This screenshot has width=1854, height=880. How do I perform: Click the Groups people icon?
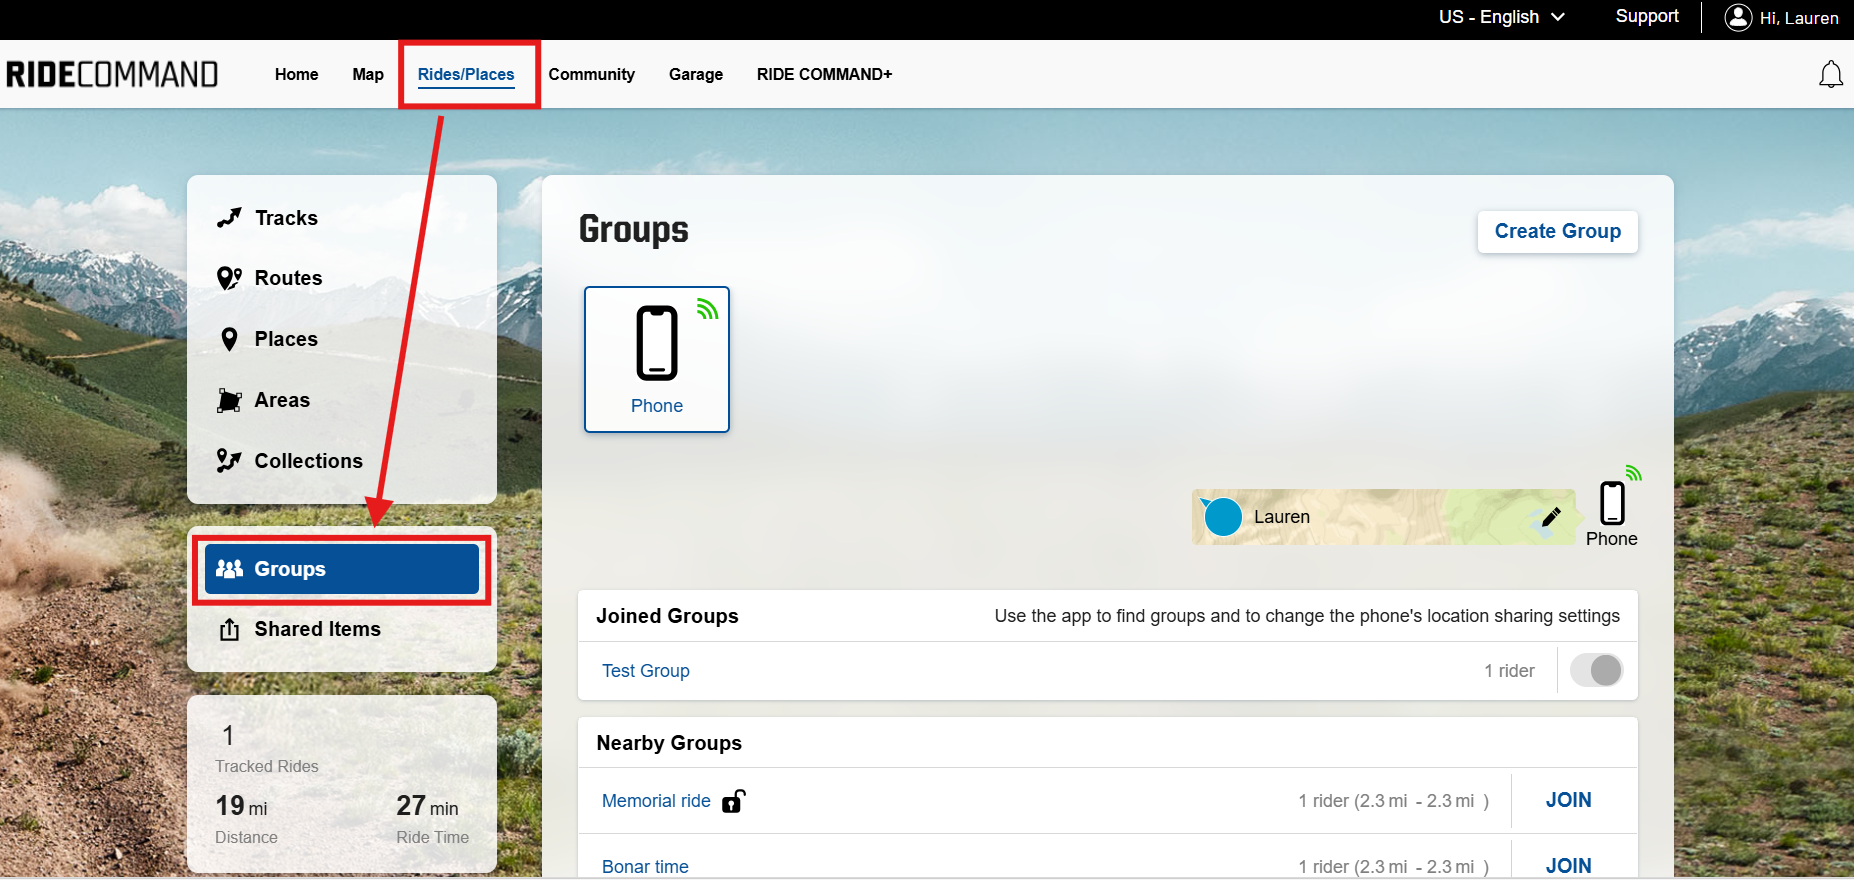pos(229,569)
